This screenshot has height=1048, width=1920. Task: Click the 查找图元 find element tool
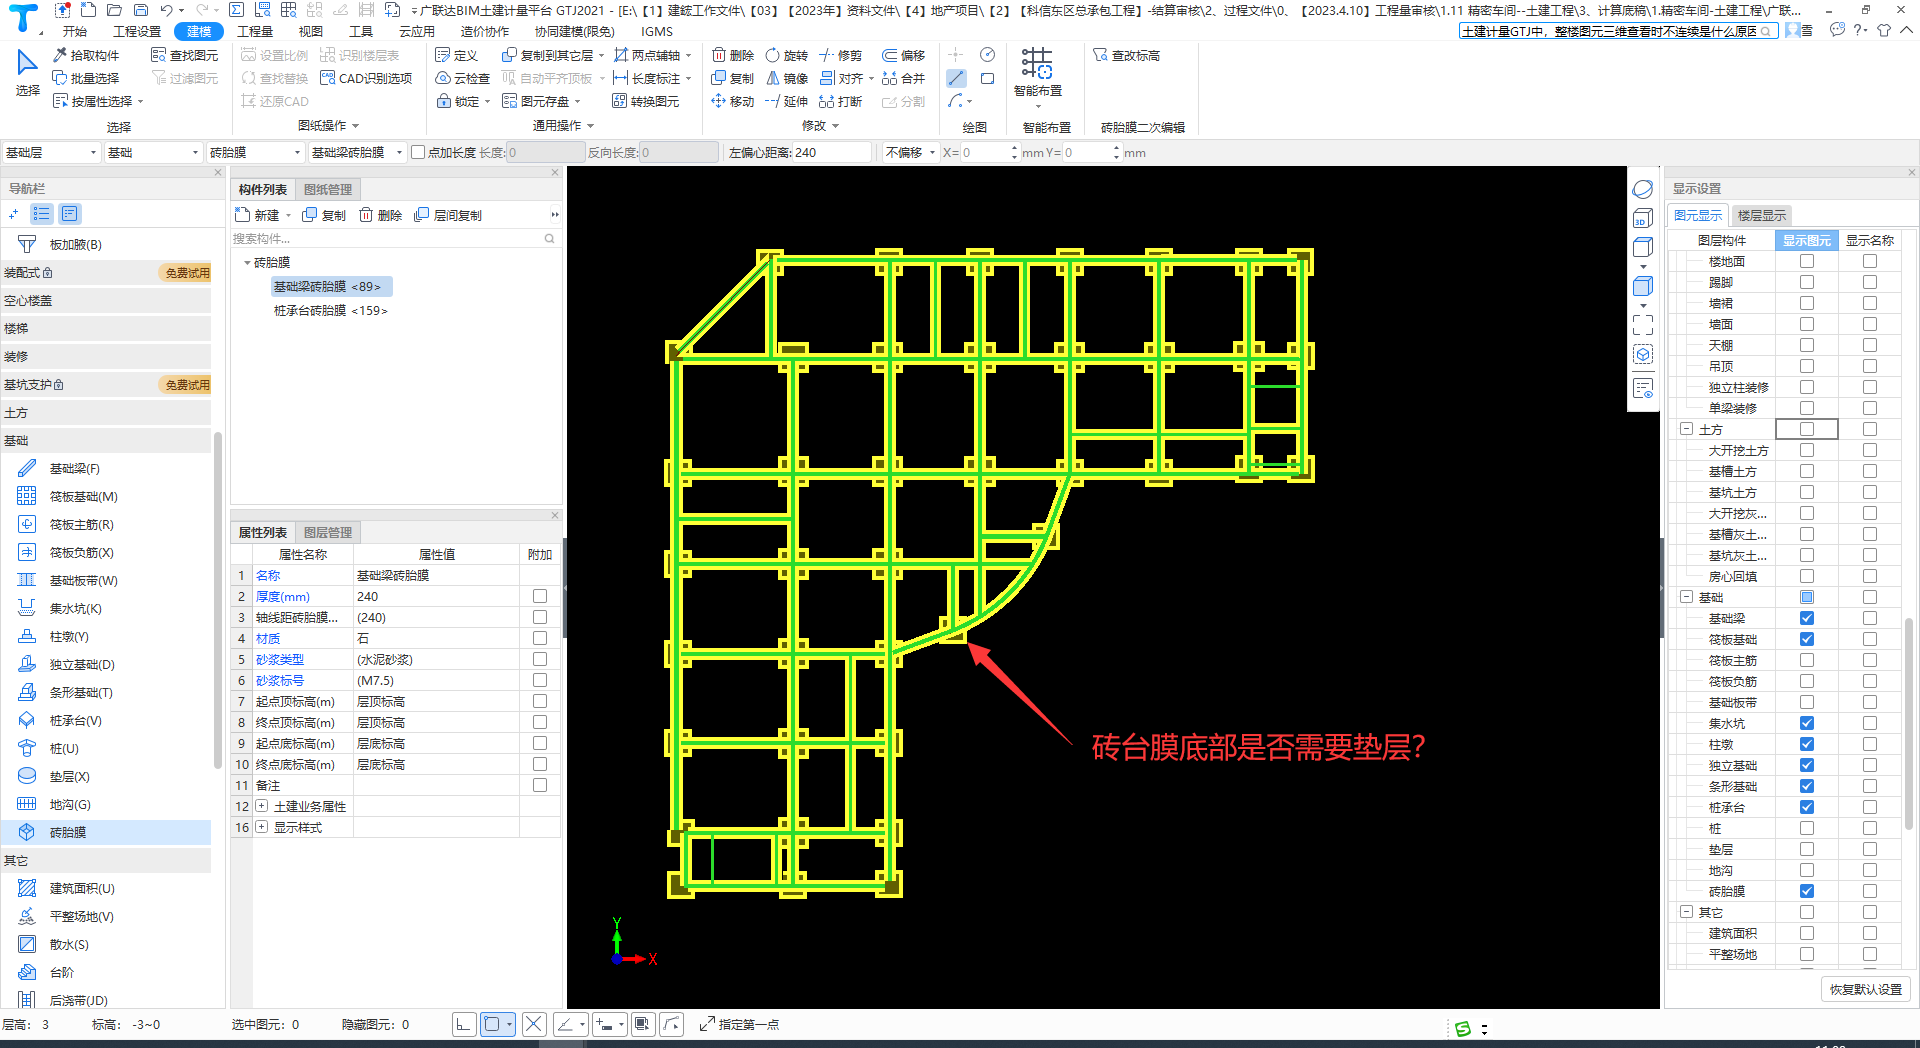click(184, 55)
